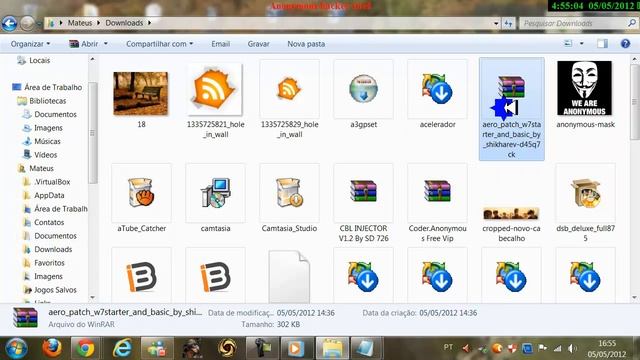Select Músicas library in navigation pane

pyautogui.click(x=47, y=141)
